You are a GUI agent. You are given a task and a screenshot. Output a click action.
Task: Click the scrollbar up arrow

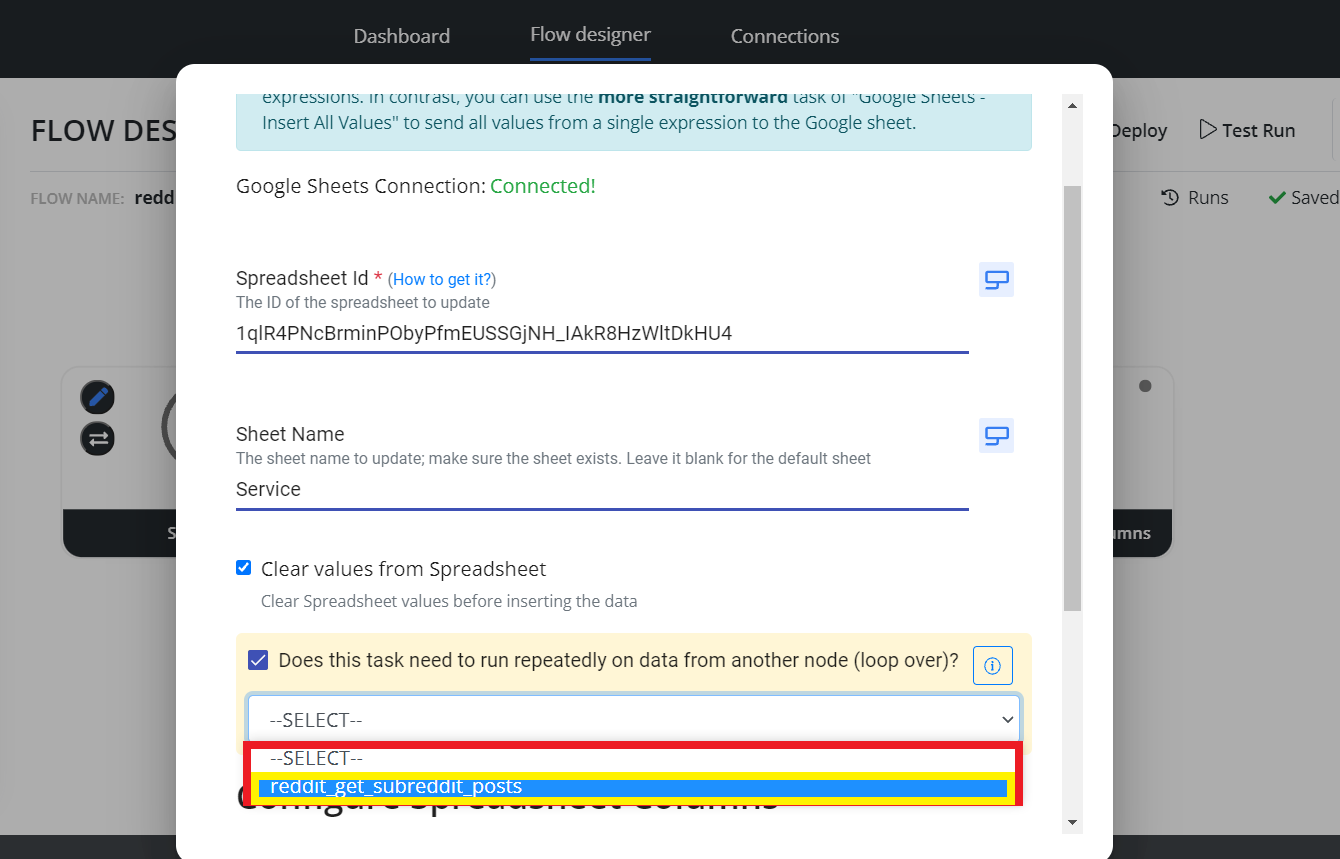[1072, 105]
